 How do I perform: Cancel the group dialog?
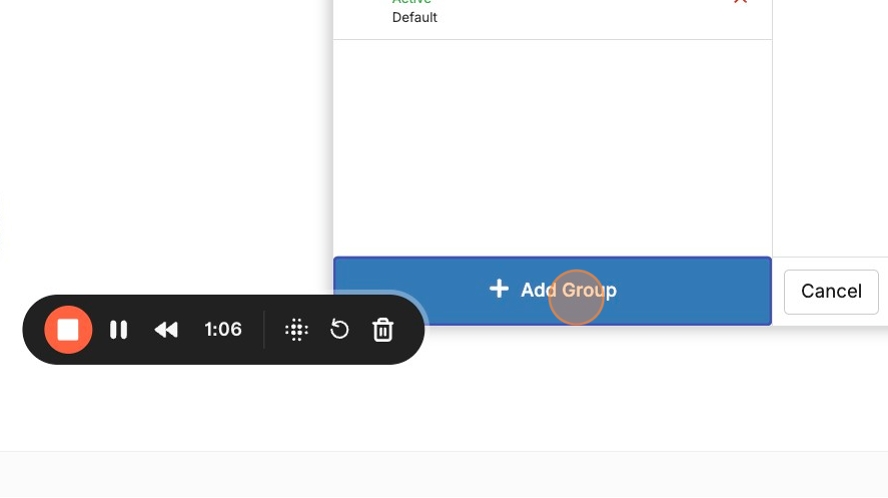831,291
